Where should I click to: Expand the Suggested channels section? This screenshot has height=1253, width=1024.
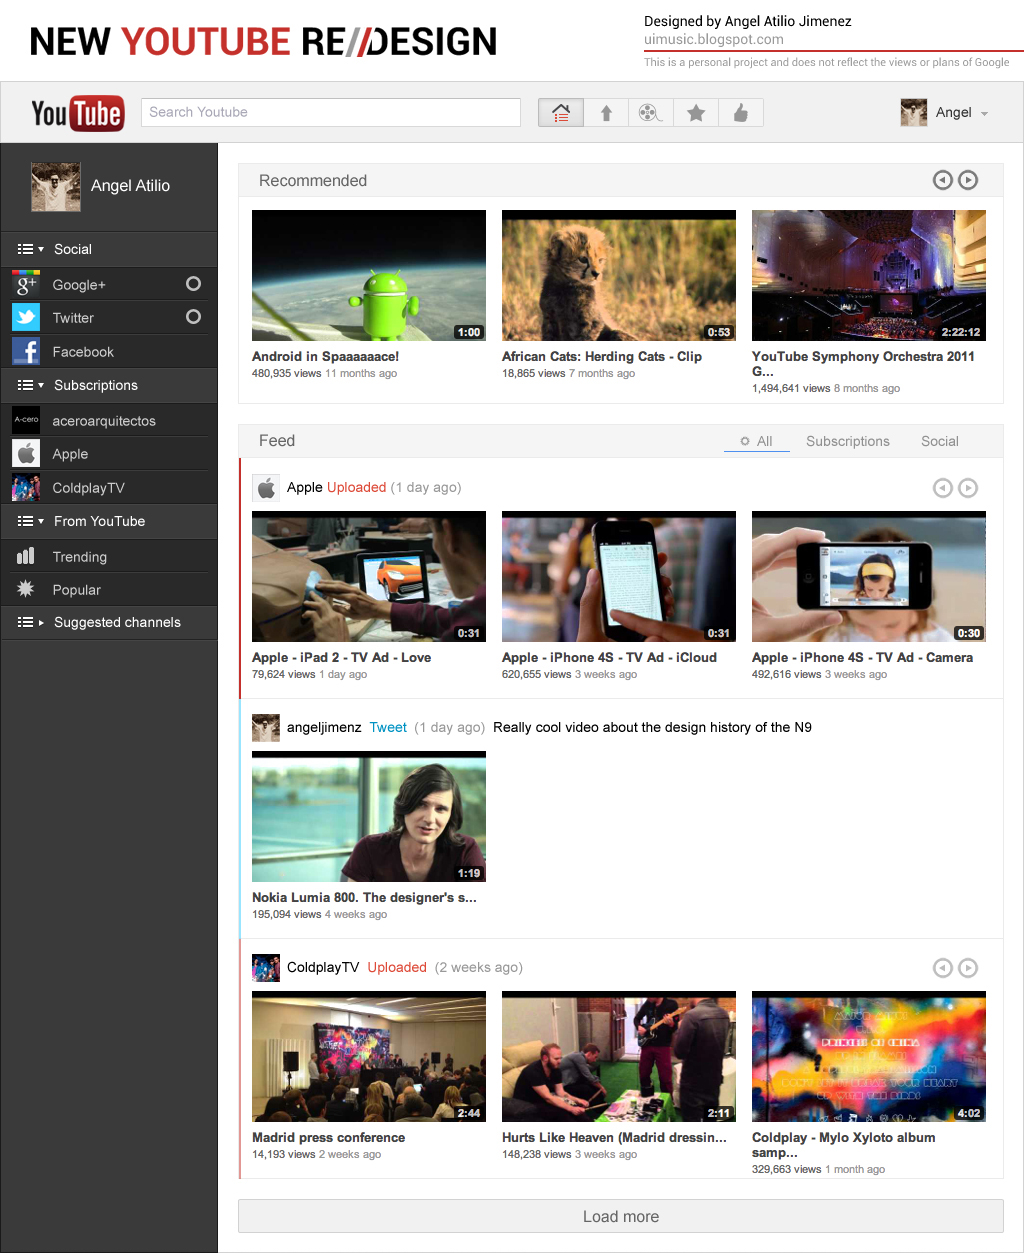pyautogui.click(x=109, y=622)
